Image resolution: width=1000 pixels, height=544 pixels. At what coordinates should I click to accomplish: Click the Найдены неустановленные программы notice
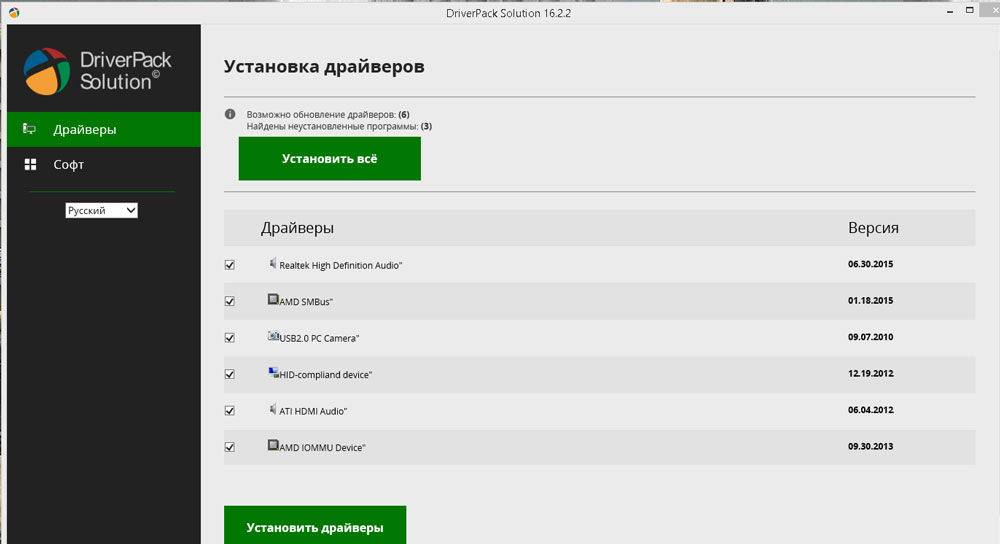339,126
